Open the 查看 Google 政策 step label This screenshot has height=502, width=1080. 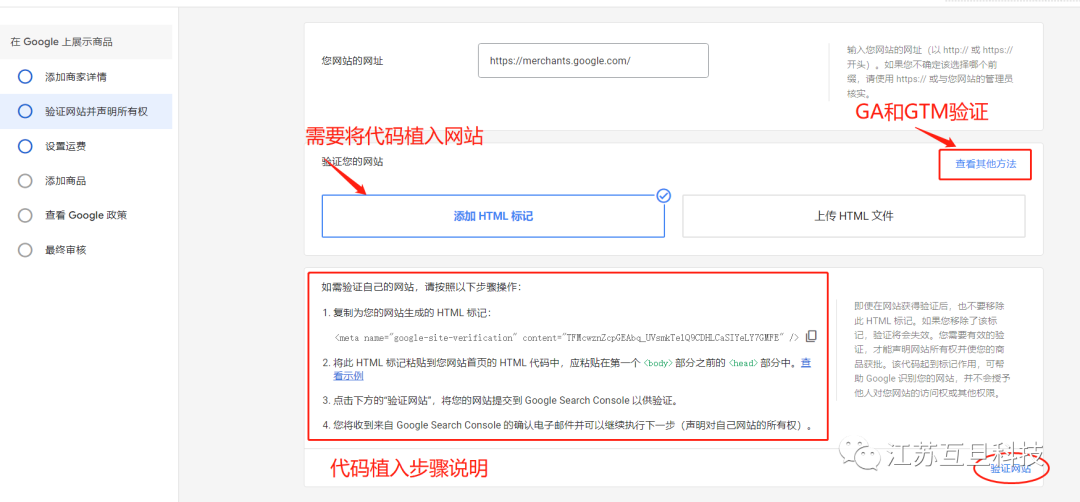86,215
